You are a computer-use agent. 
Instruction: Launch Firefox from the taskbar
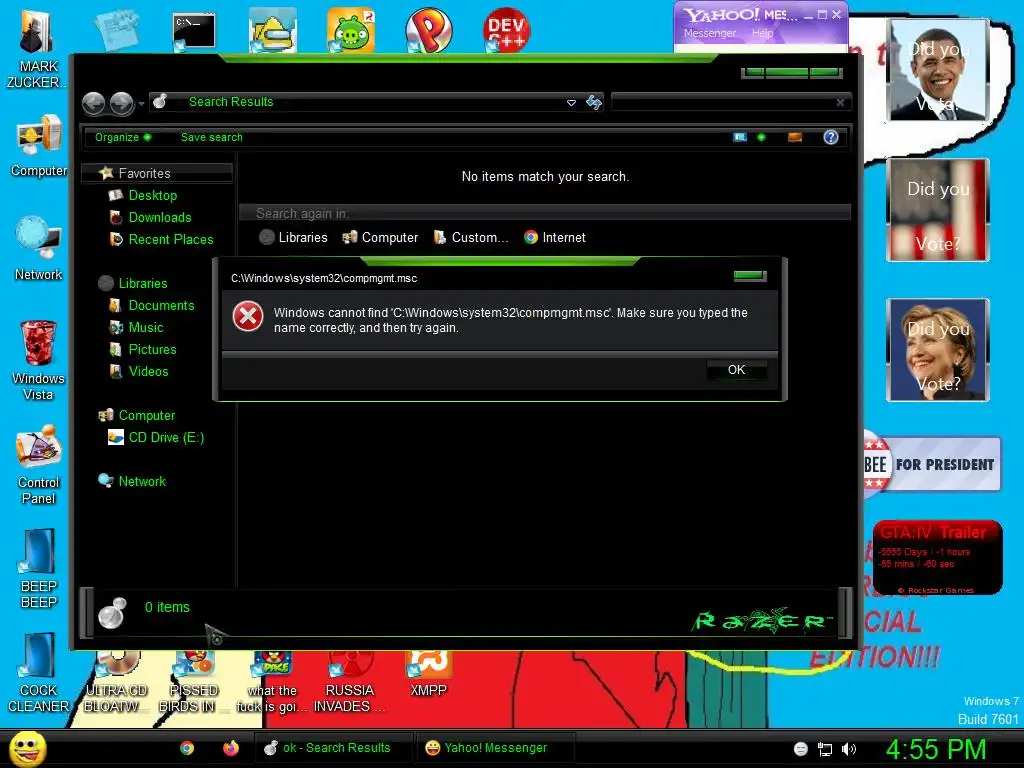pos(231,748)
